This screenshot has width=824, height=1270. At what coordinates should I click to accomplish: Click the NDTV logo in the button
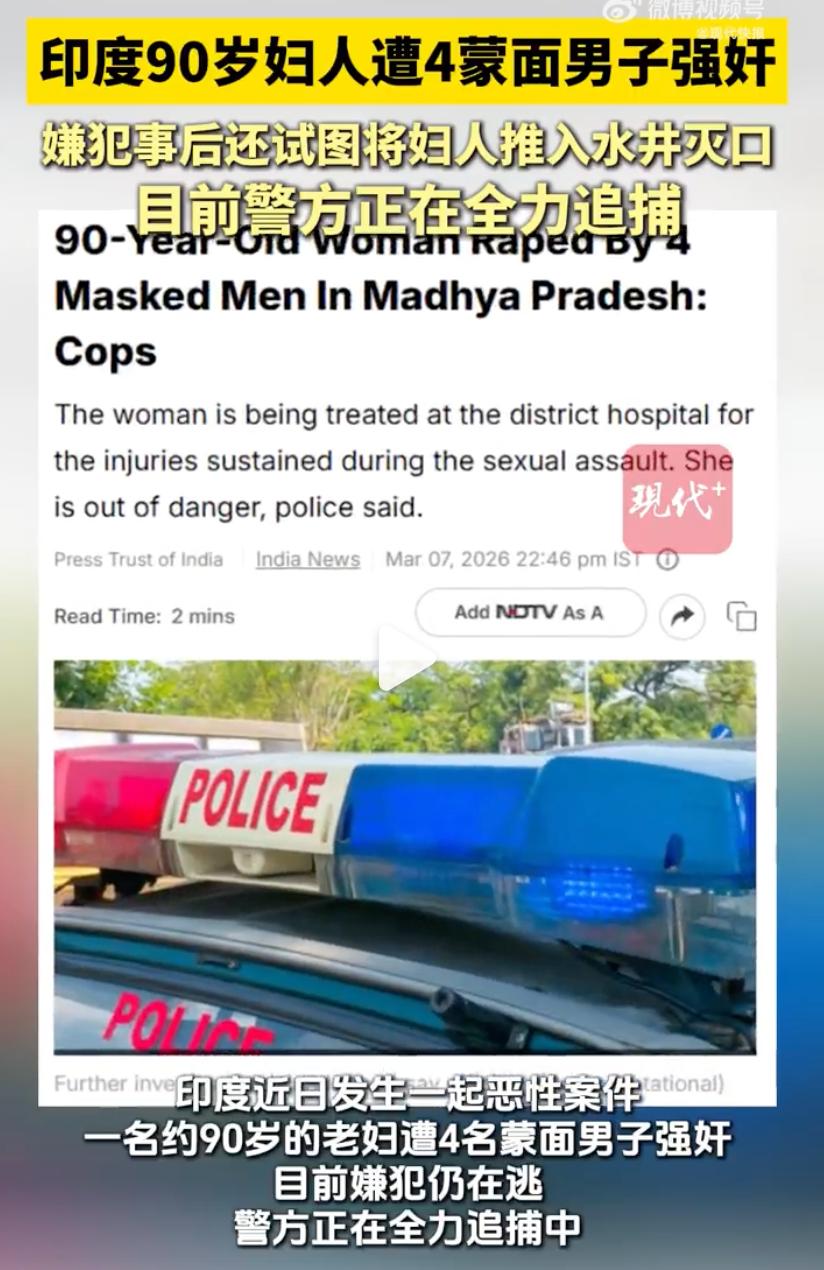coord(526,612)
